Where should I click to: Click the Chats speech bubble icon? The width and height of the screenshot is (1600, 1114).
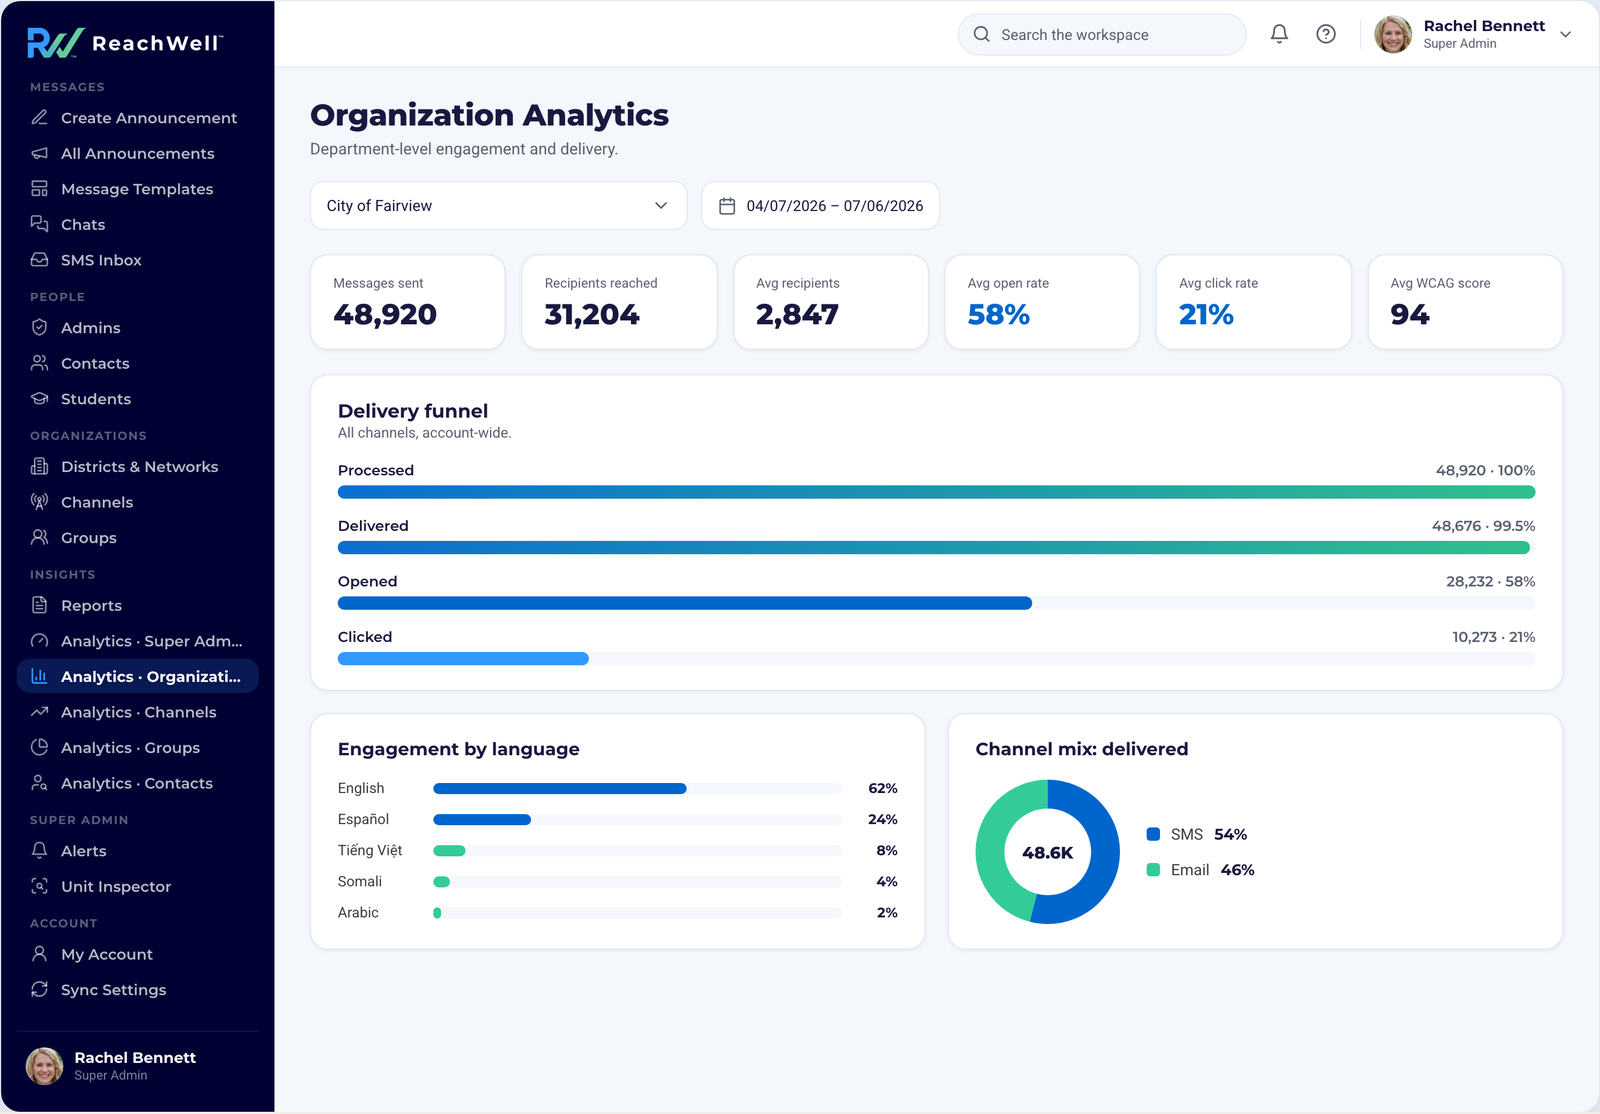tap(40, 224)
